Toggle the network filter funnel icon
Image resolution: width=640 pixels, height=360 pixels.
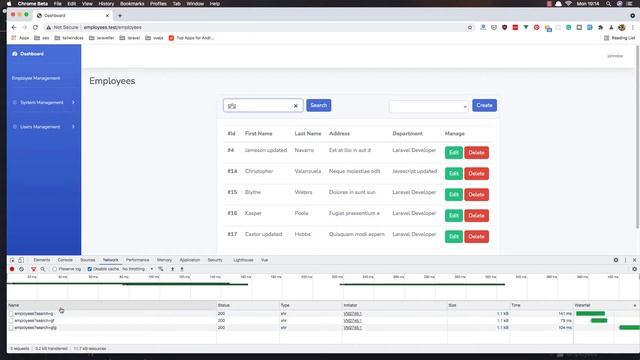pyautogui.click(x=33, y=269)
